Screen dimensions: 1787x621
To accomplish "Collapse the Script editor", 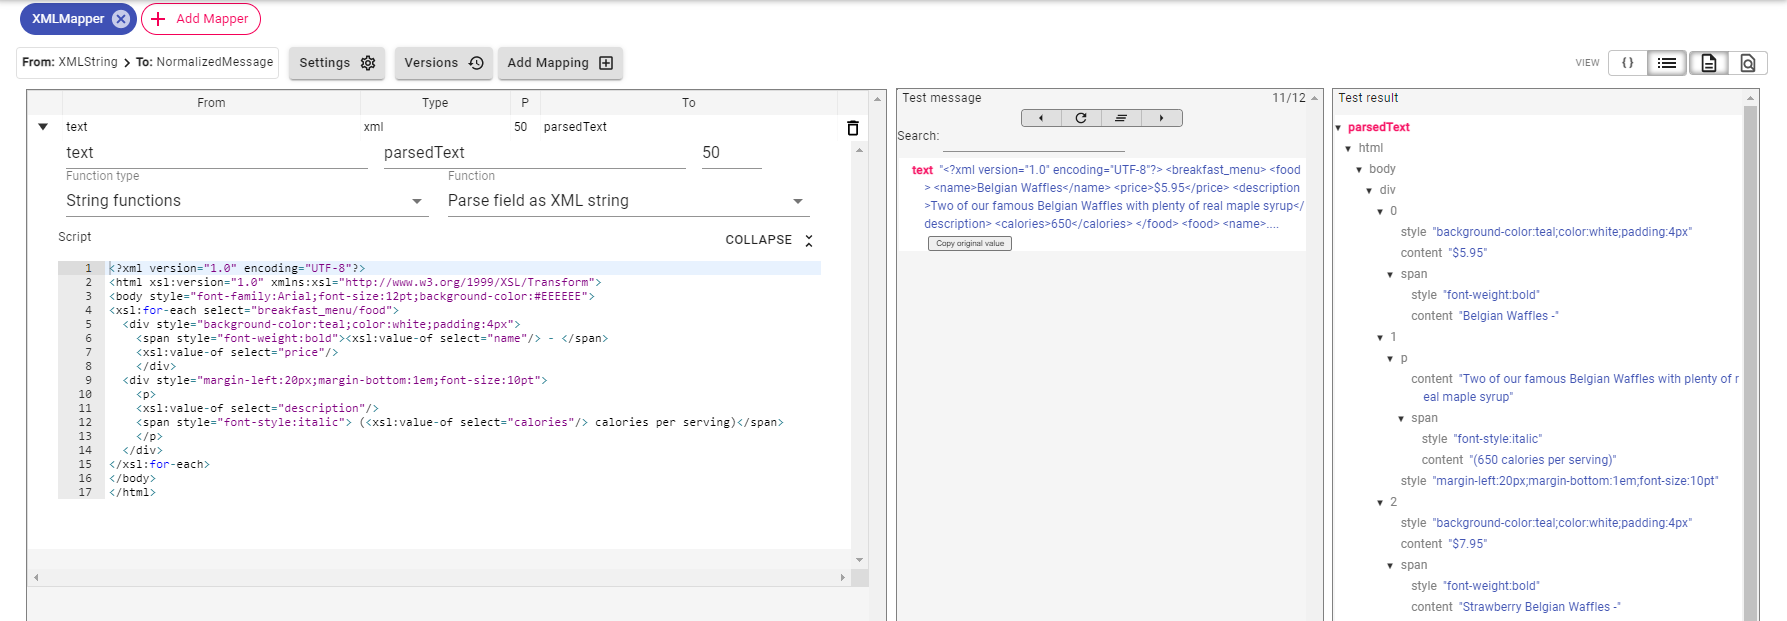I will click(770, 240).
